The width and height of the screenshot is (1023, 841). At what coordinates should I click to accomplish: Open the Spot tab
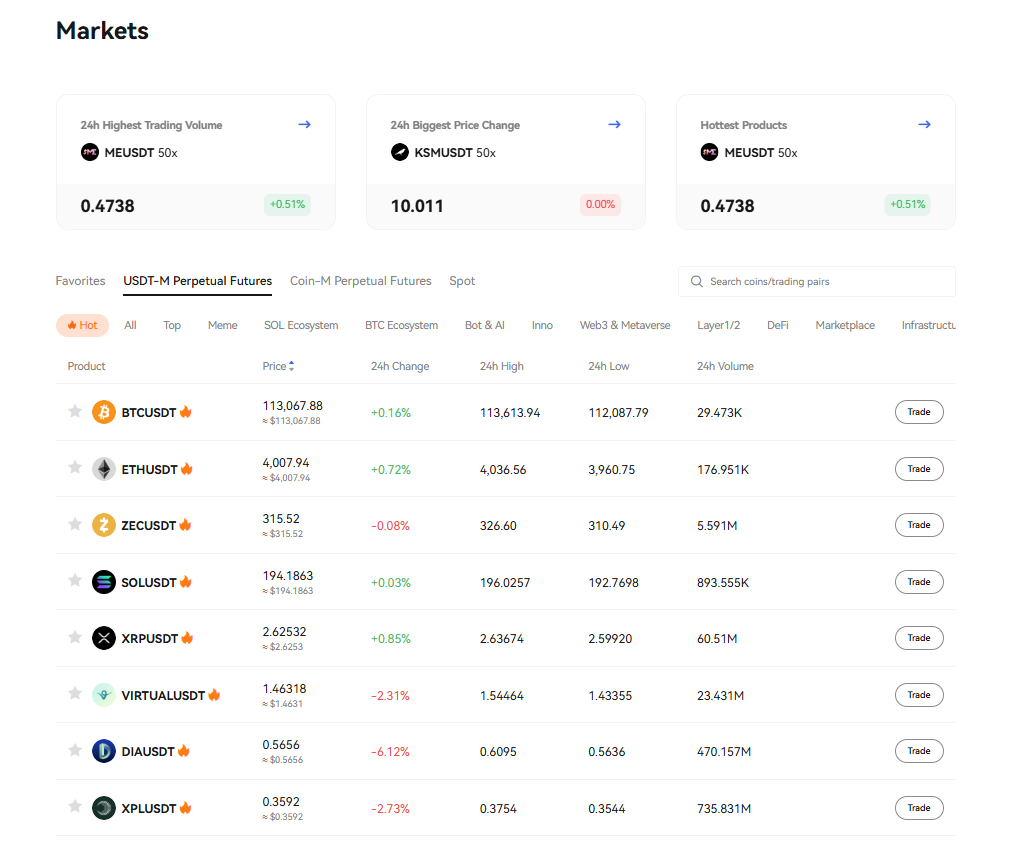[462, 281]
